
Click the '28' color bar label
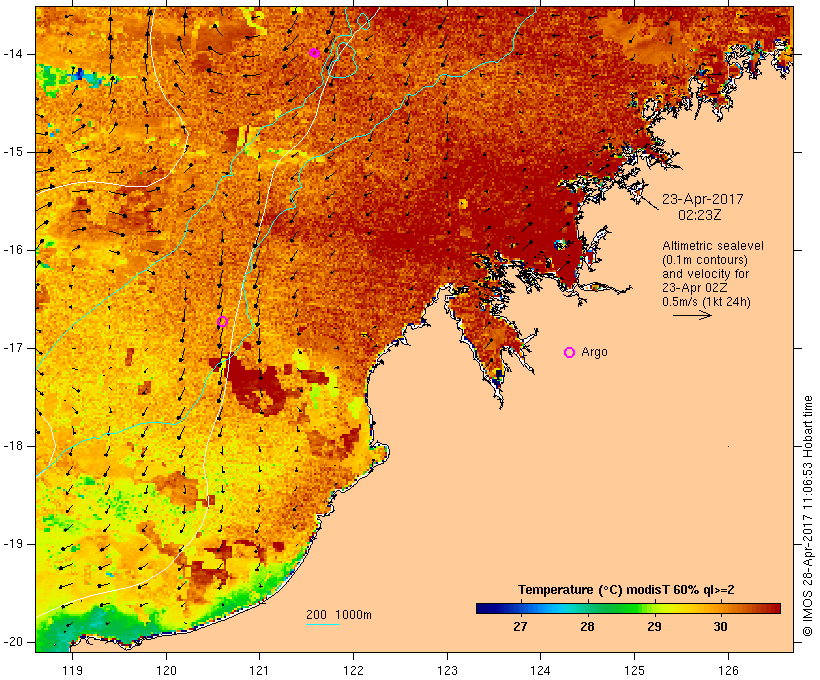pyautogui.click(x=587, y=627)
